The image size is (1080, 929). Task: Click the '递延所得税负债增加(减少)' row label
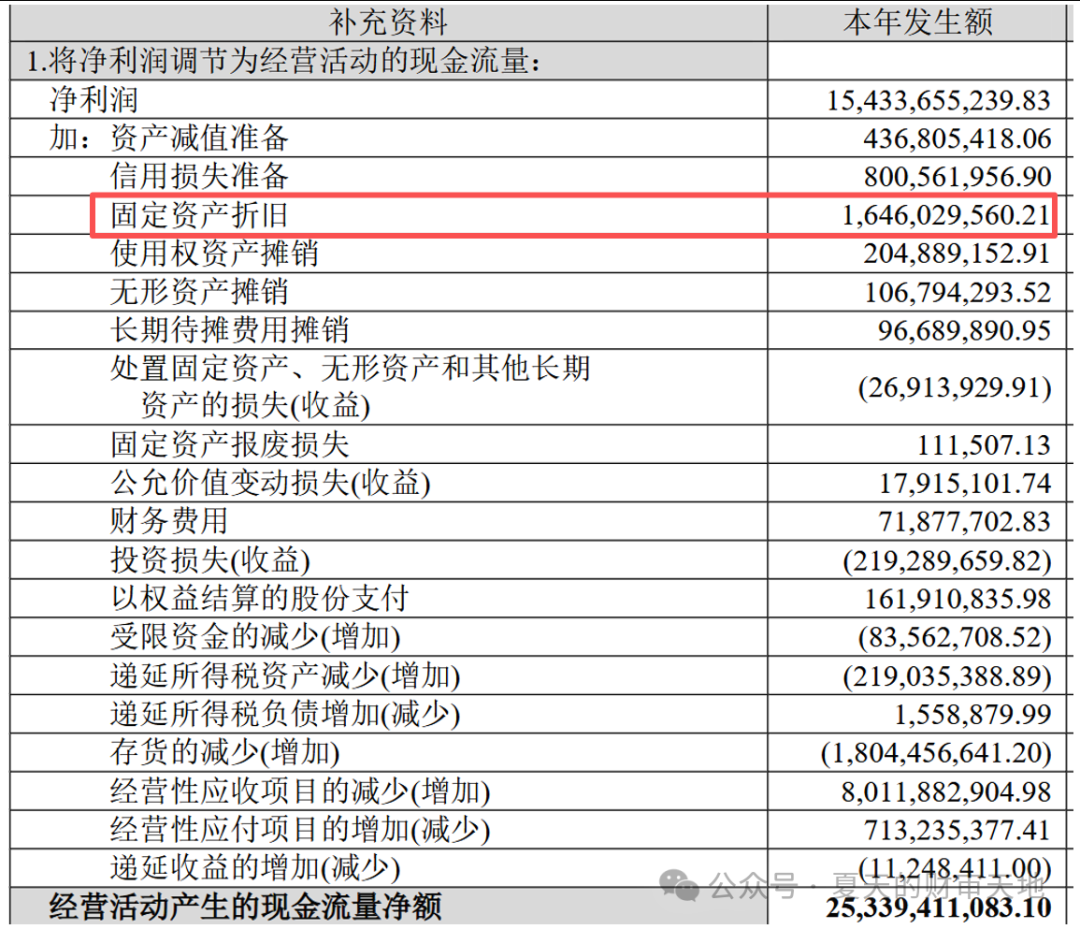point(285,714)
